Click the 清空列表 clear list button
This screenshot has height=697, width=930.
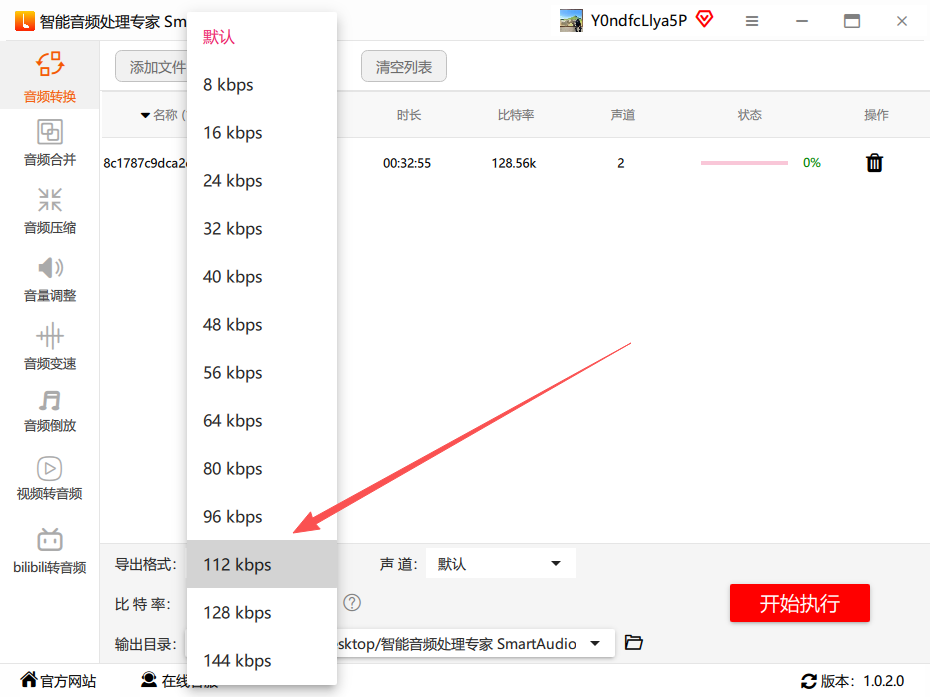(404, 67)
